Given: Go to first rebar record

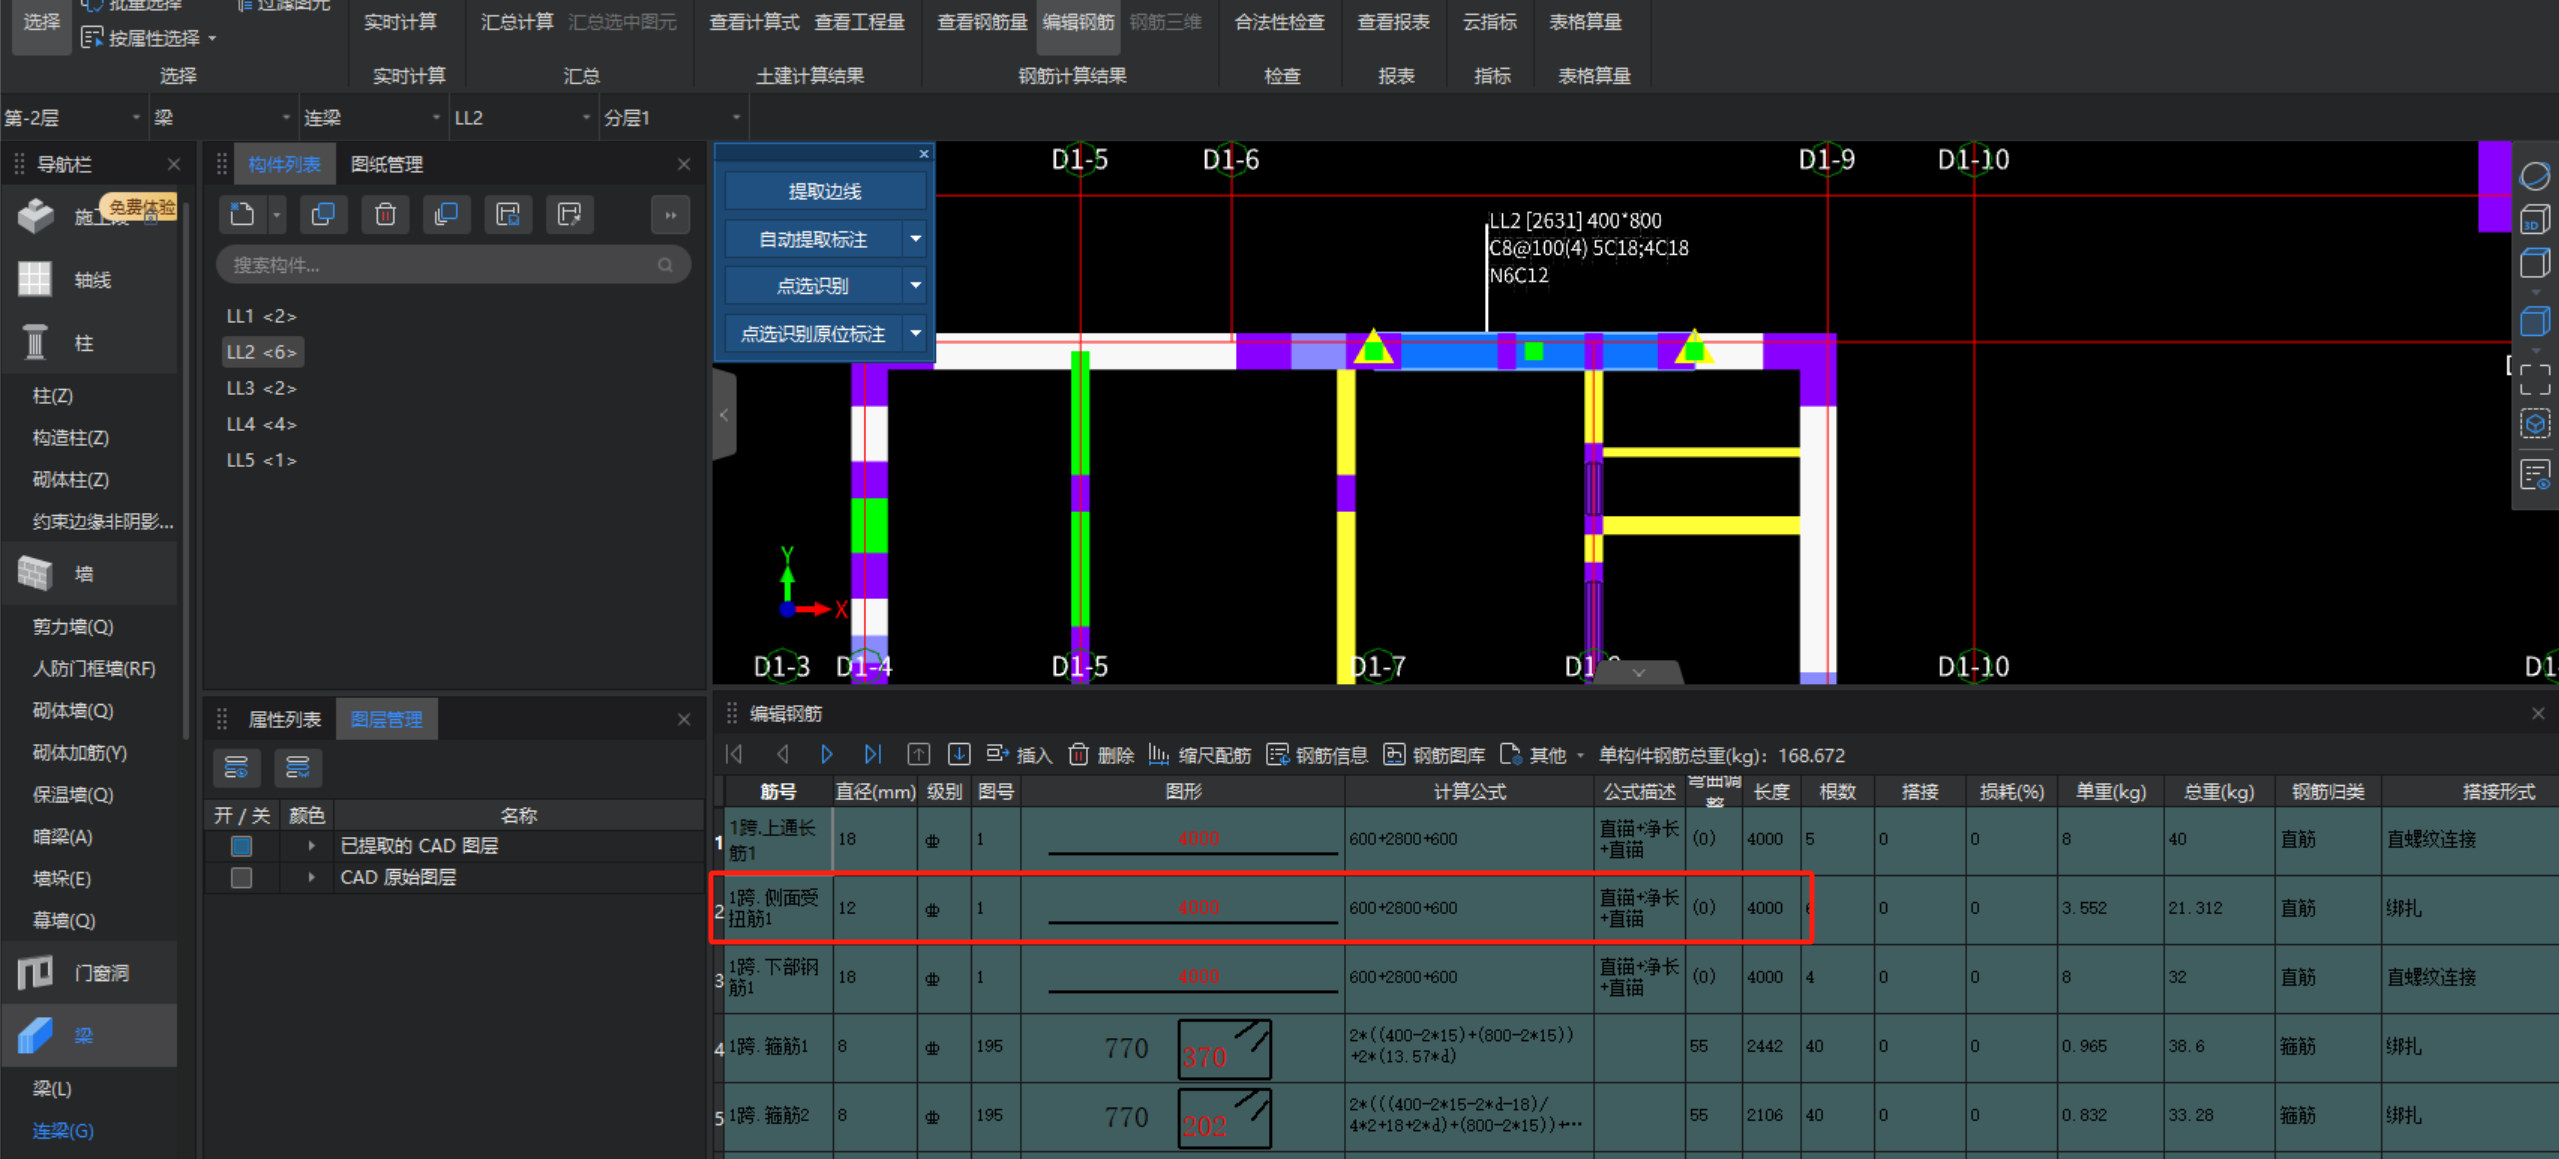Looking at the screenshot, I should 734,754.
